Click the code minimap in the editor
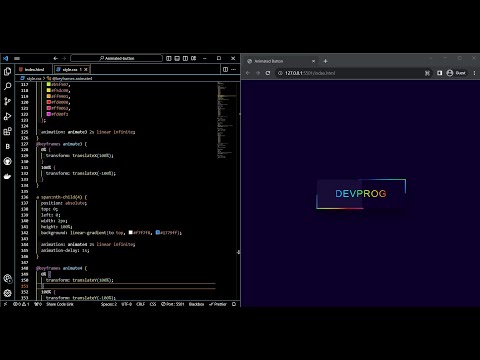The width and height of the screenshot is (480, 360). click(x=227, y=120)
